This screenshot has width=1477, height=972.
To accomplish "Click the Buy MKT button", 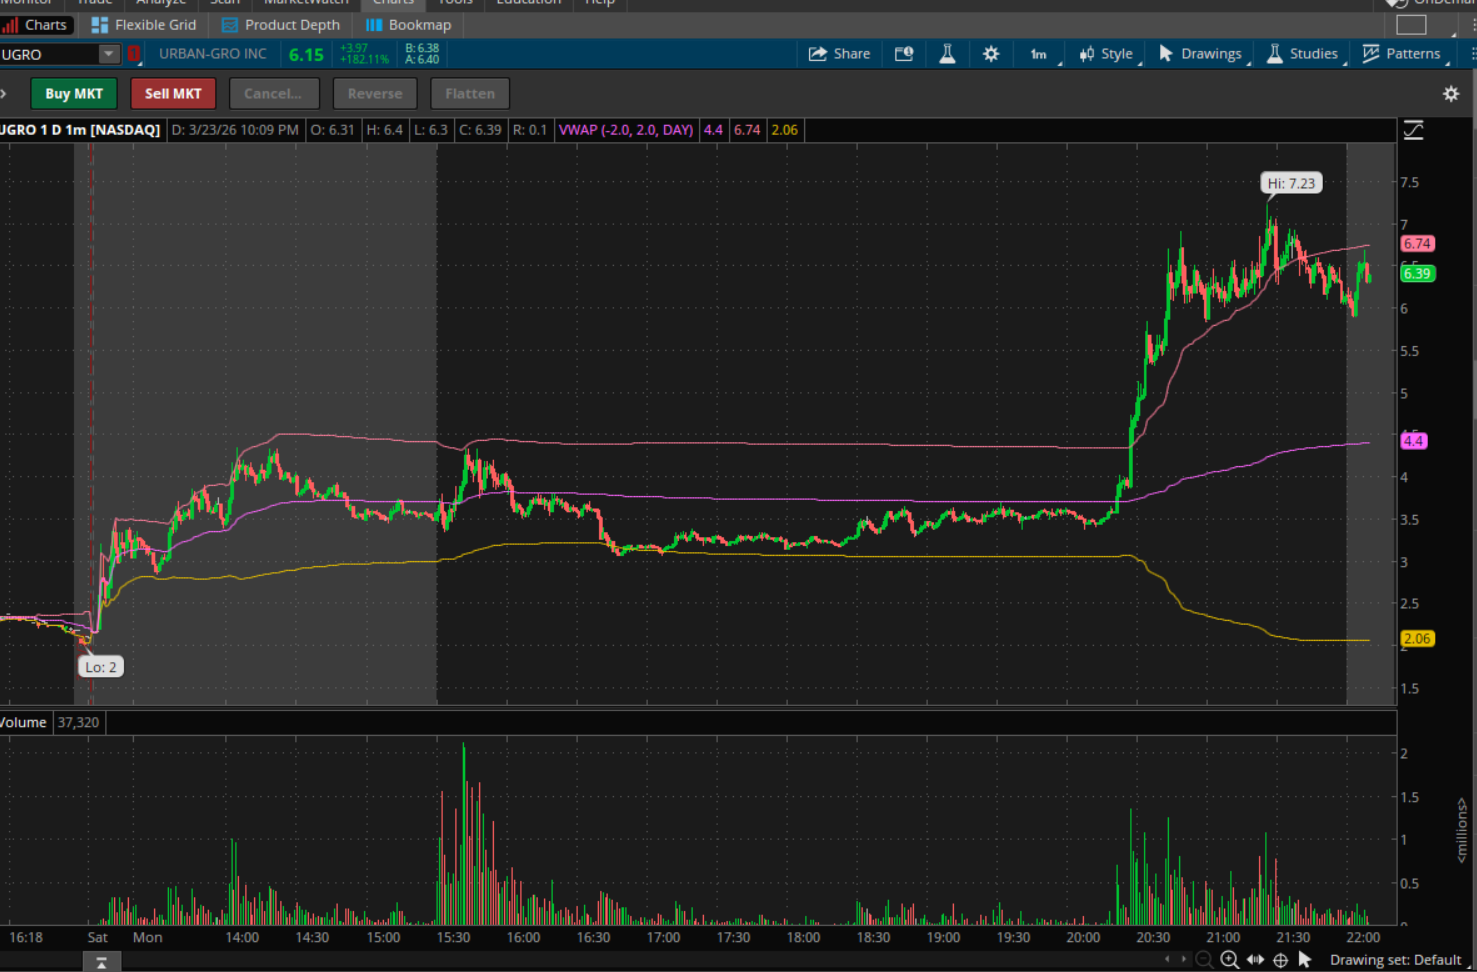I will (74, 94).
